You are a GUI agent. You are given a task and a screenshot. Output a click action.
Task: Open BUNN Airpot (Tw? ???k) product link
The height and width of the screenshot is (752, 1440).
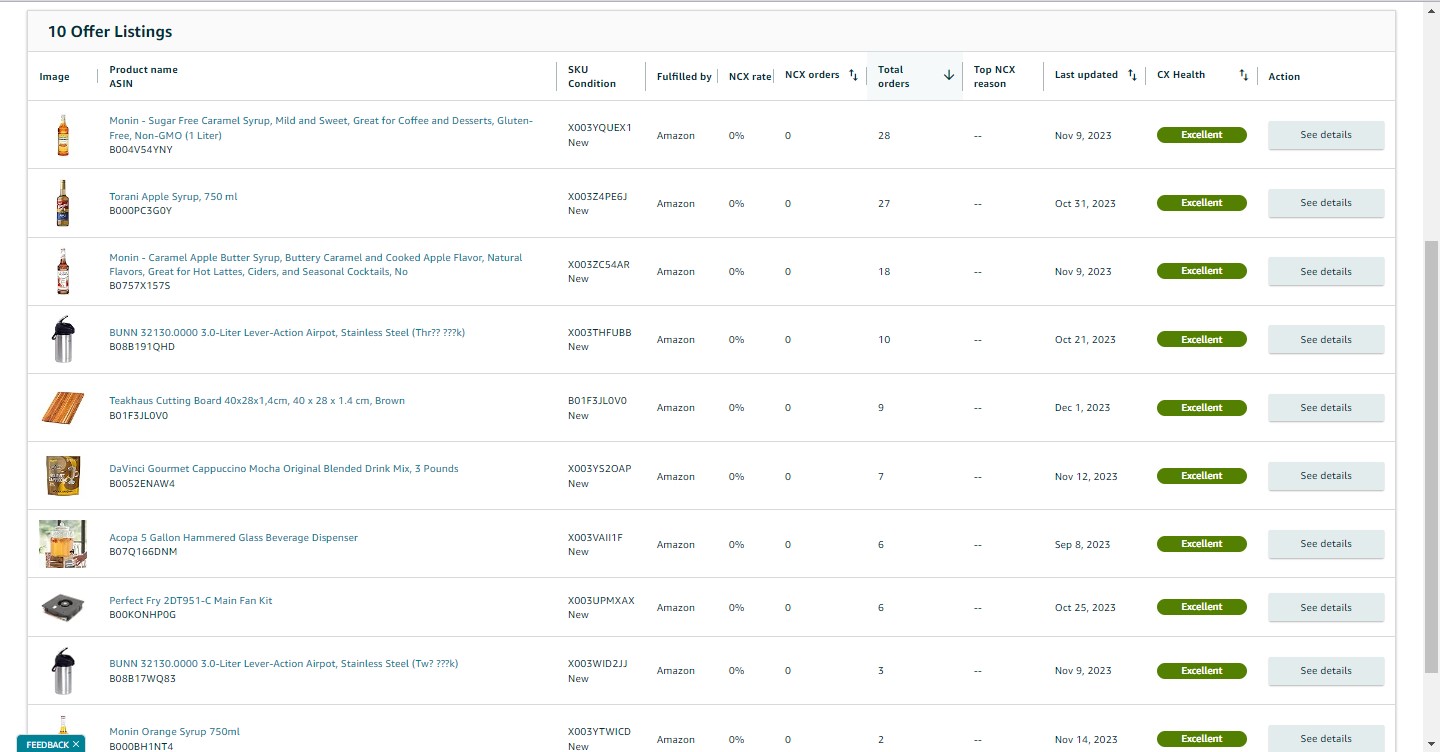(284, 664)
